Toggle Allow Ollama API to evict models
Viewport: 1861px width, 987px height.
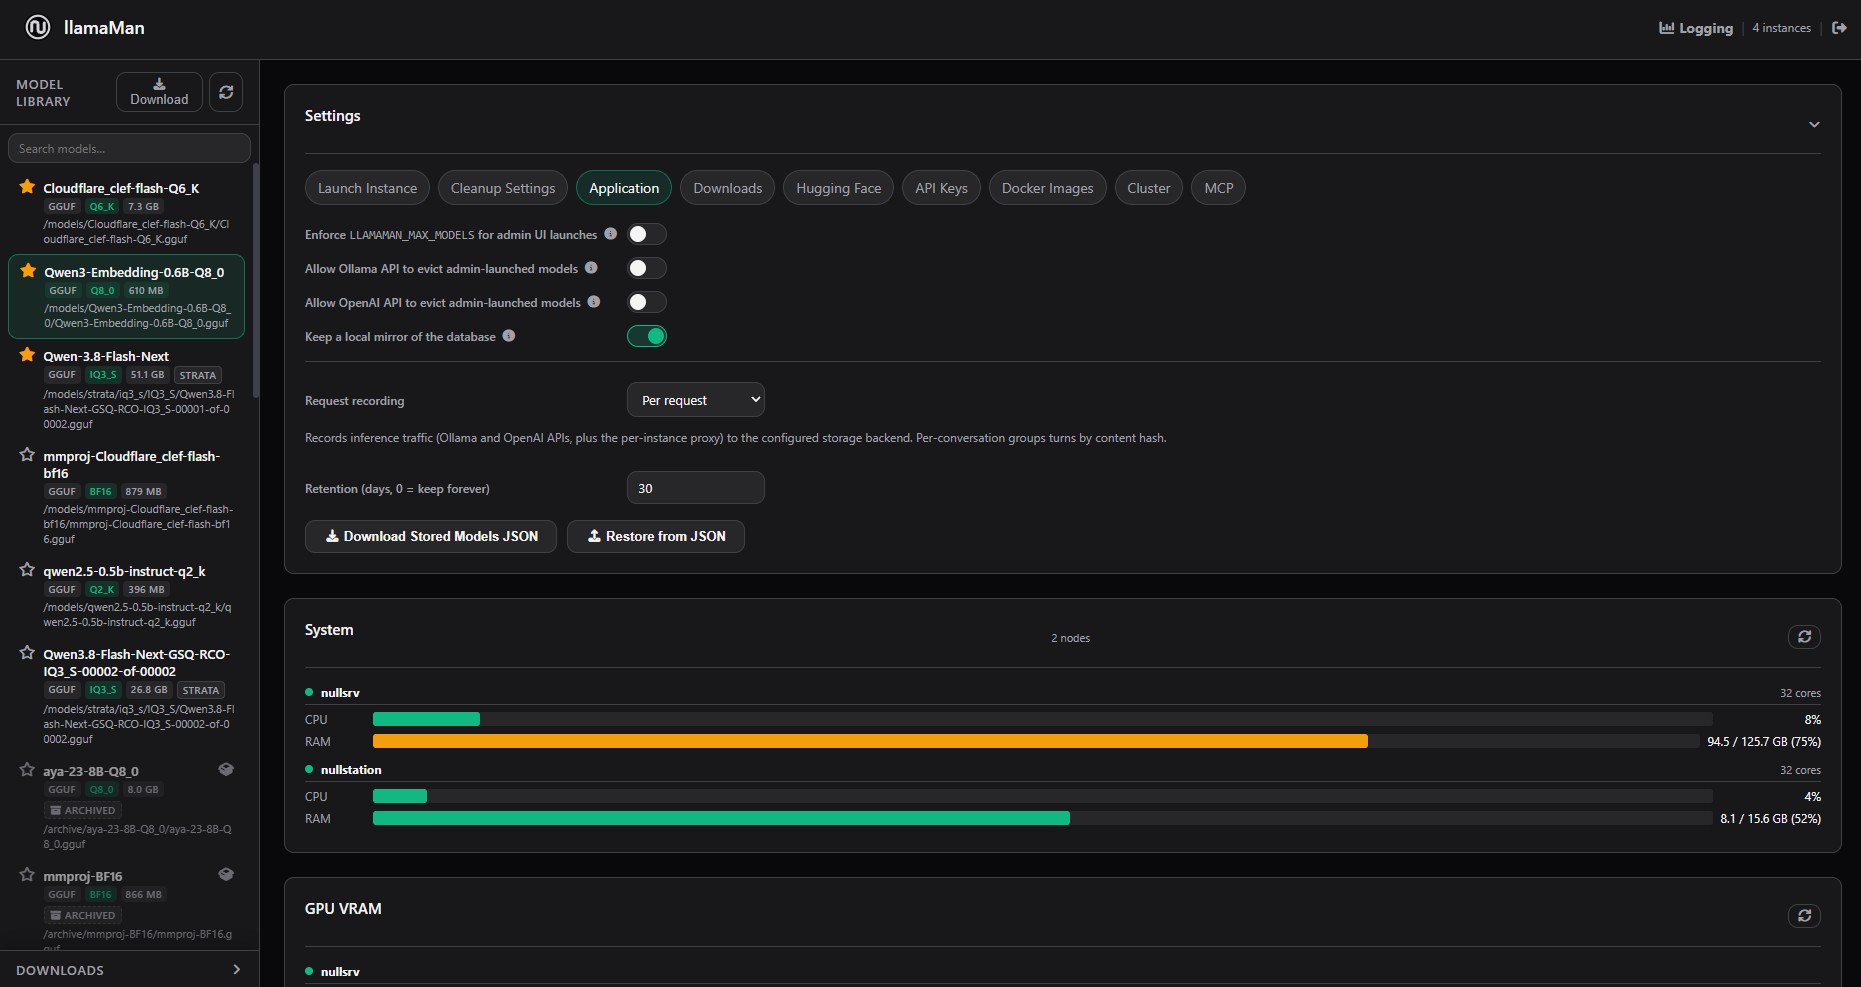(647, 268)
